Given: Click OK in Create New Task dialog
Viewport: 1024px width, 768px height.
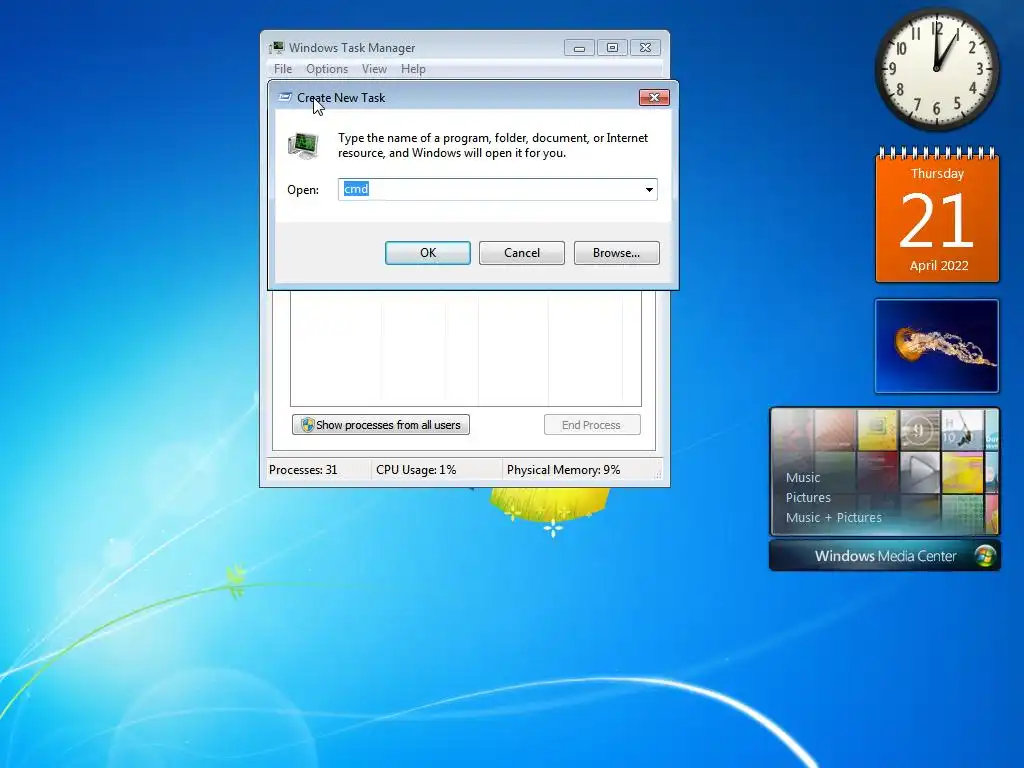Looking at the screenshot, I should click(428, 253).
